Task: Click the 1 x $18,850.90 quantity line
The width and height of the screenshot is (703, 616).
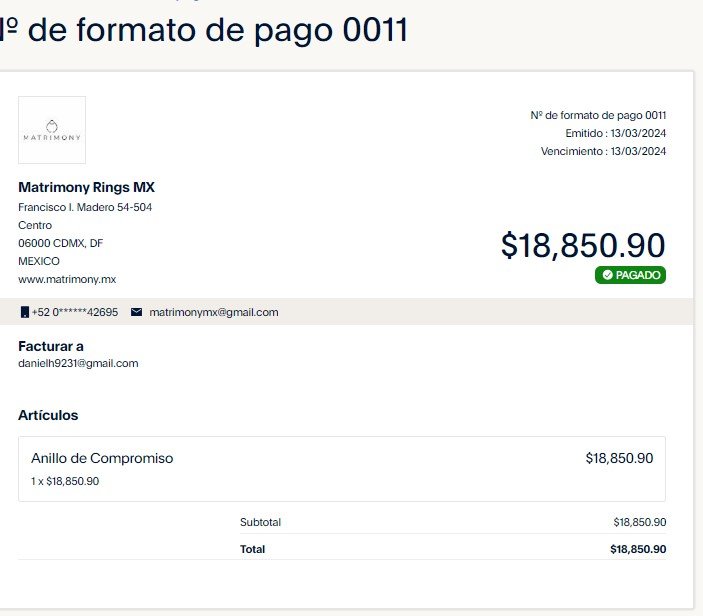Action: (x=65, y=481)
